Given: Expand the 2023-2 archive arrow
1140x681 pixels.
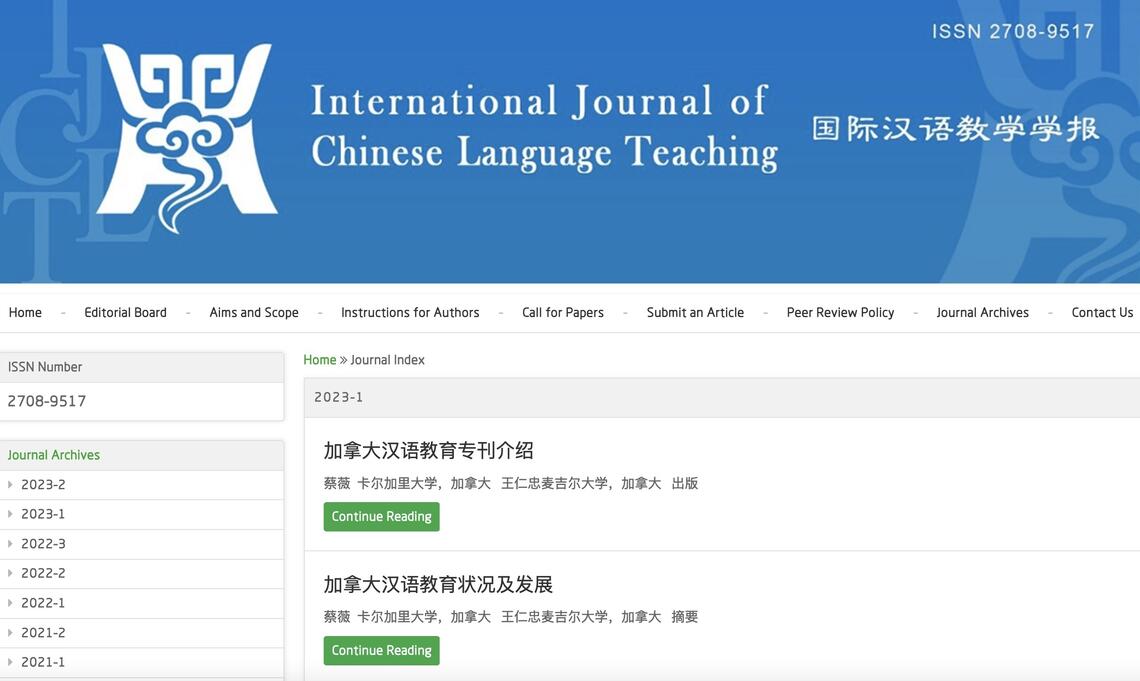Looking at the screenshot, I should (x=10, y=485).
